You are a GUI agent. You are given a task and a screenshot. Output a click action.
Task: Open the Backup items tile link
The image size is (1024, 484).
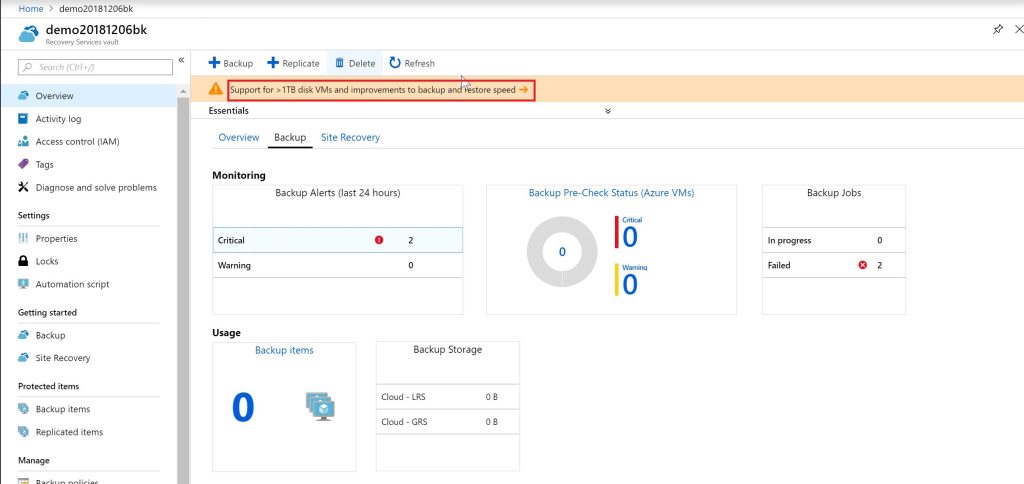tap(284, 350)
